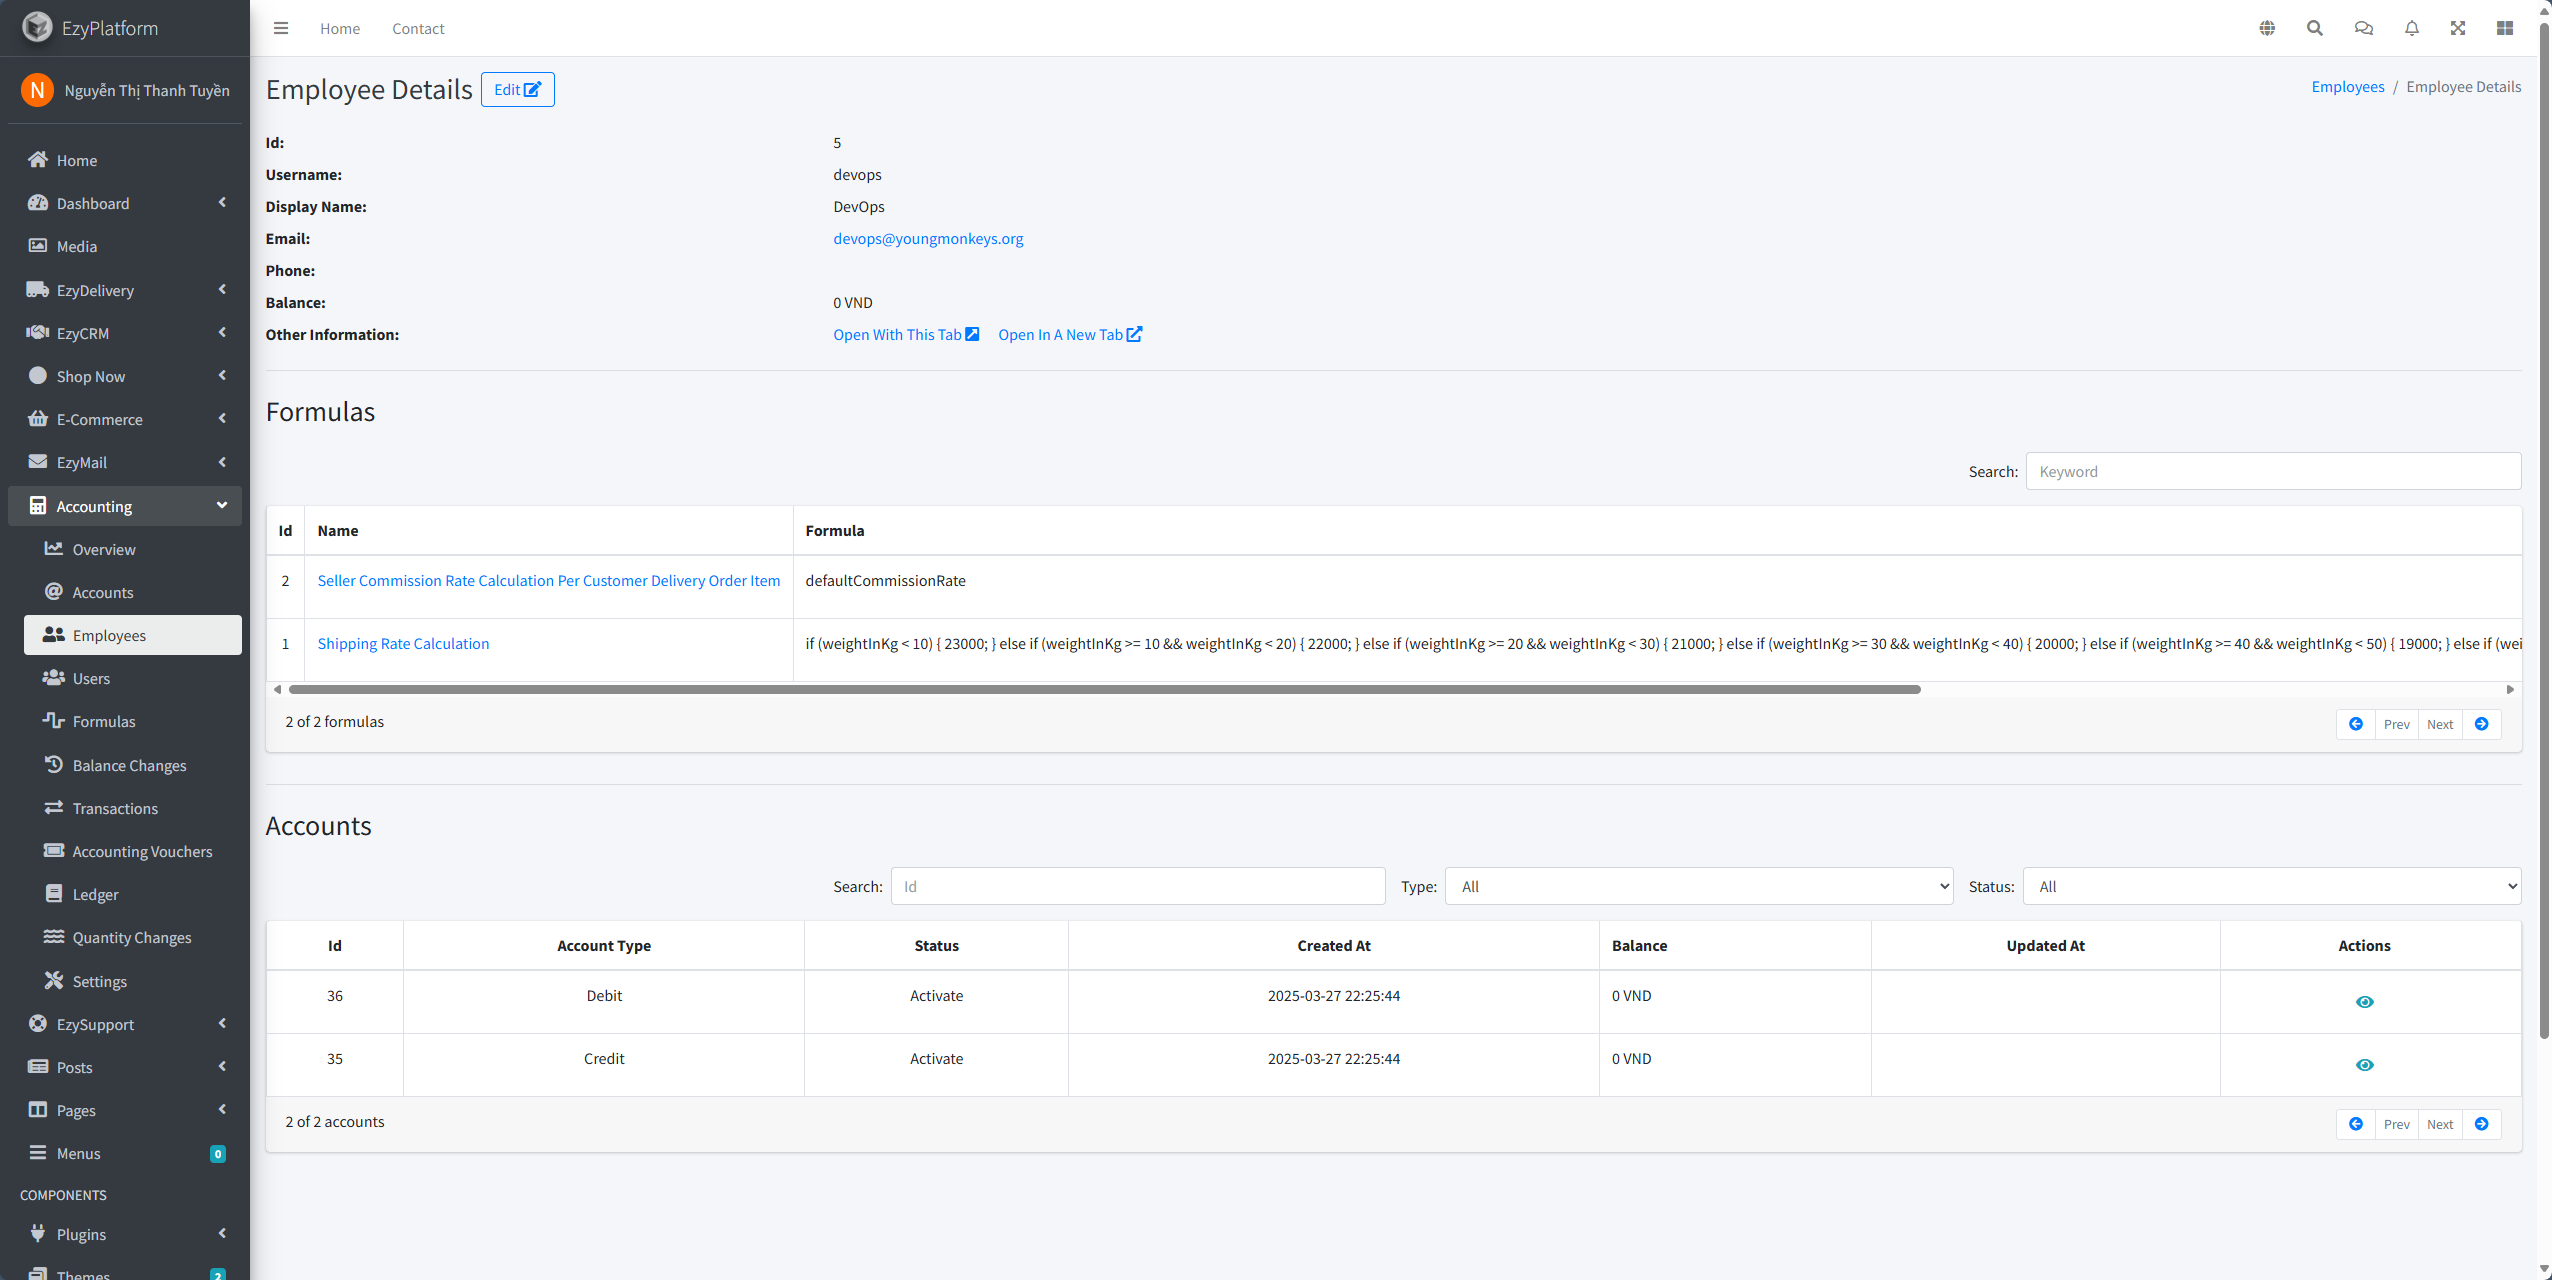Open Ledger in the sidebar
Screen dimensions: 2552x1280
(133, 894)
